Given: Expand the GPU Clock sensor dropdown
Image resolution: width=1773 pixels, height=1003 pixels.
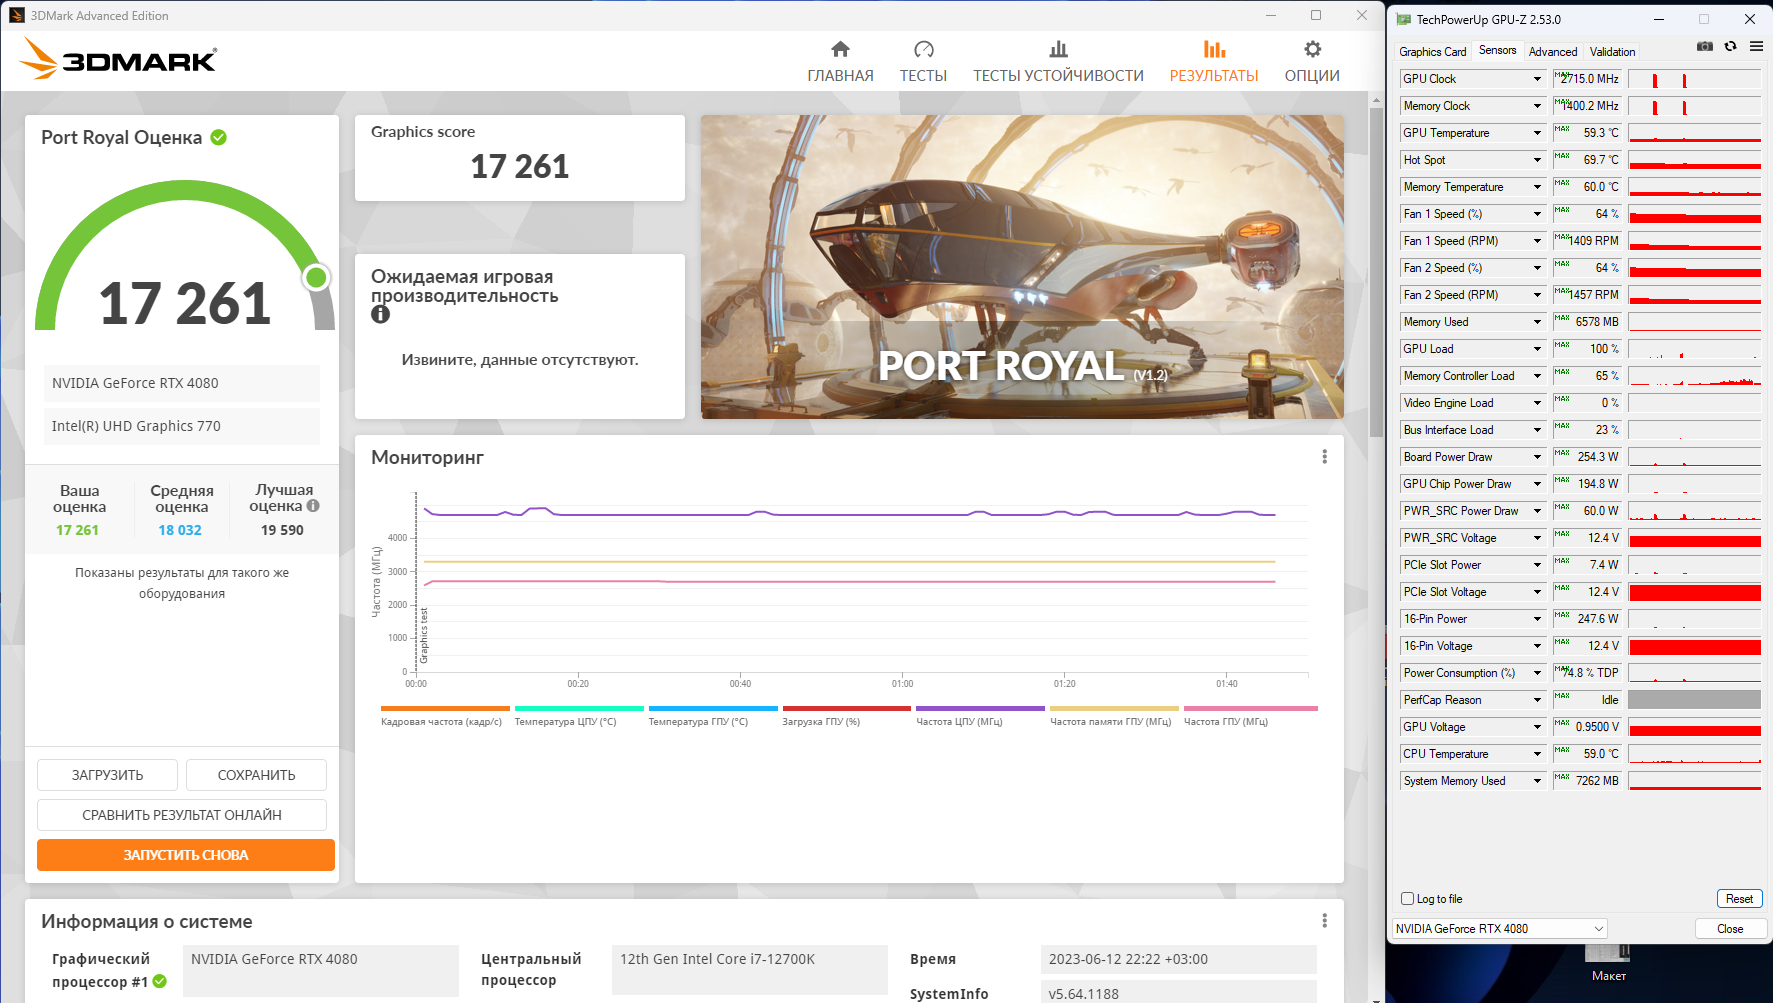Looking at the screenshot, I should pos(1537,79).
